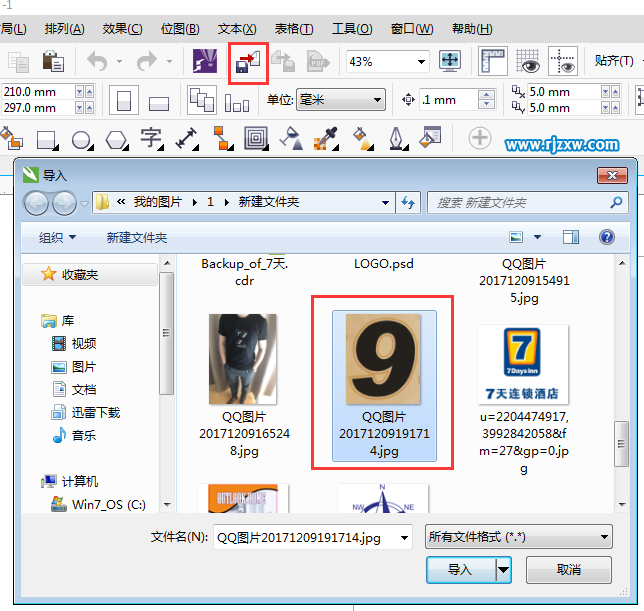The image size is (644, 611).
Task: Select the Parallel Dimension tool
Action: point(186,138)
